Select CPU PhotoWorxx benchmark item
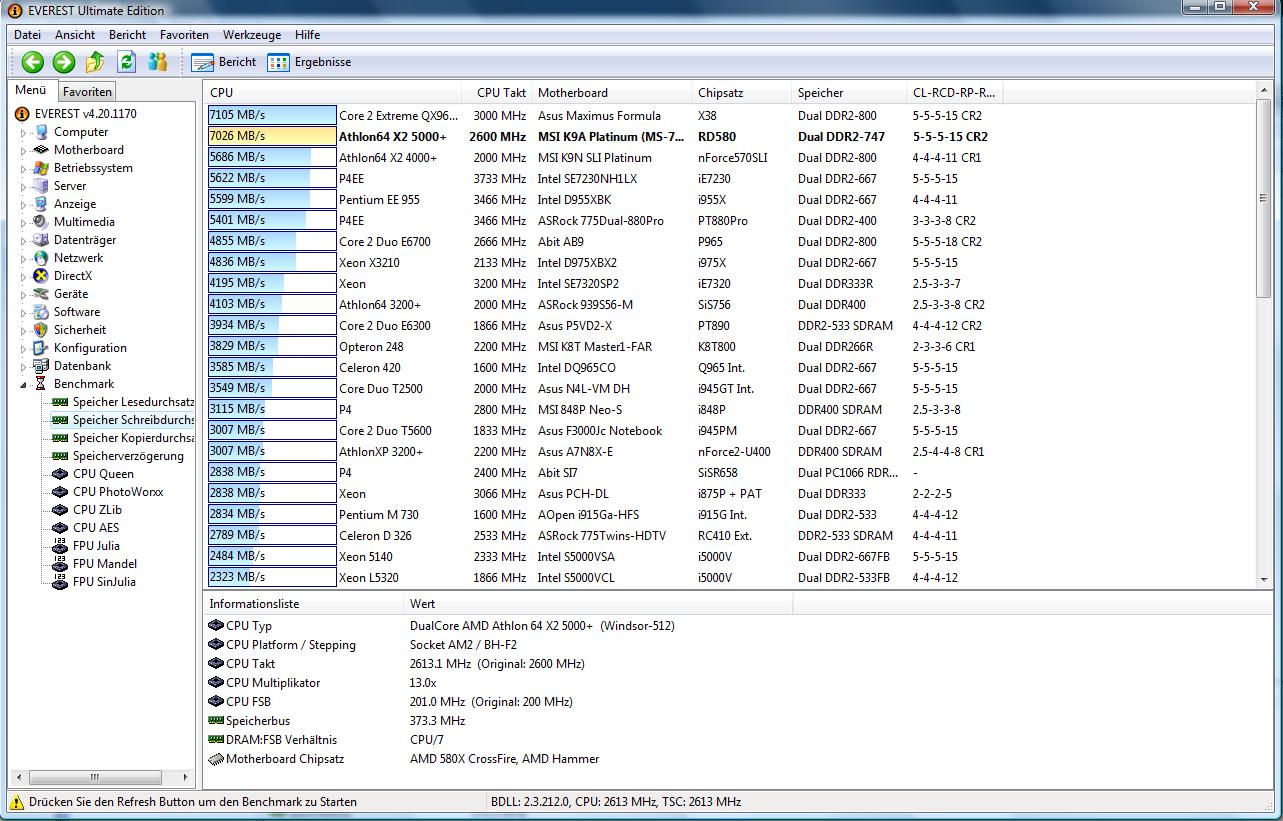This screenshot has height=821, width=1283. [x=118, y=492]
